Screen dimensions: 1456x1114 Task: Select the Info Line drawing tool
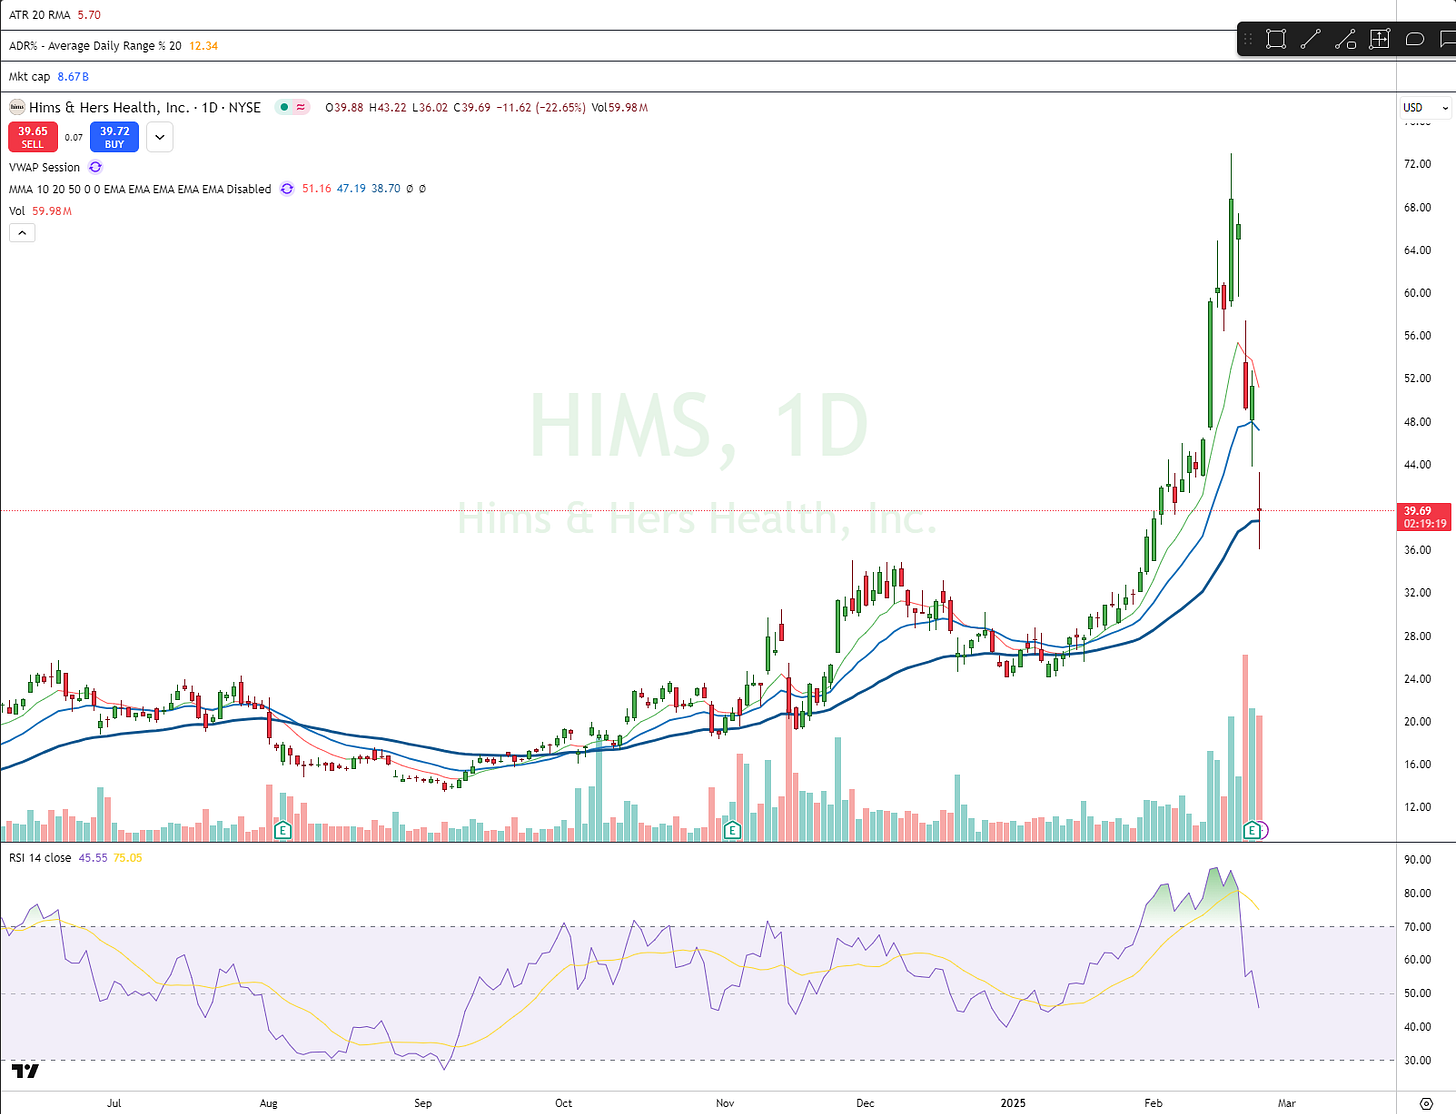tap(1345, 39)
